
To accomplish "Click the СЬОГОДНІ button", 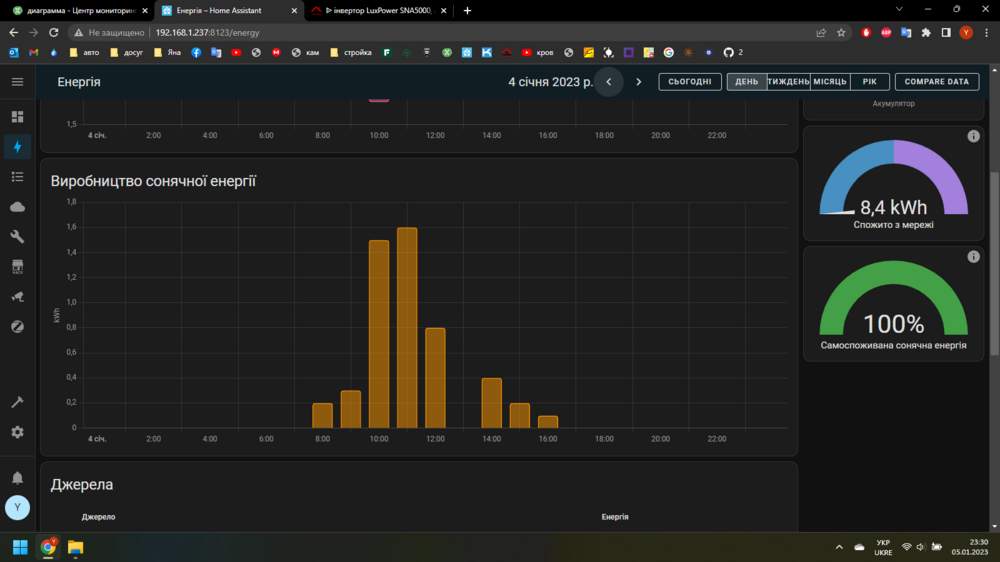I will tap(690, 82).
